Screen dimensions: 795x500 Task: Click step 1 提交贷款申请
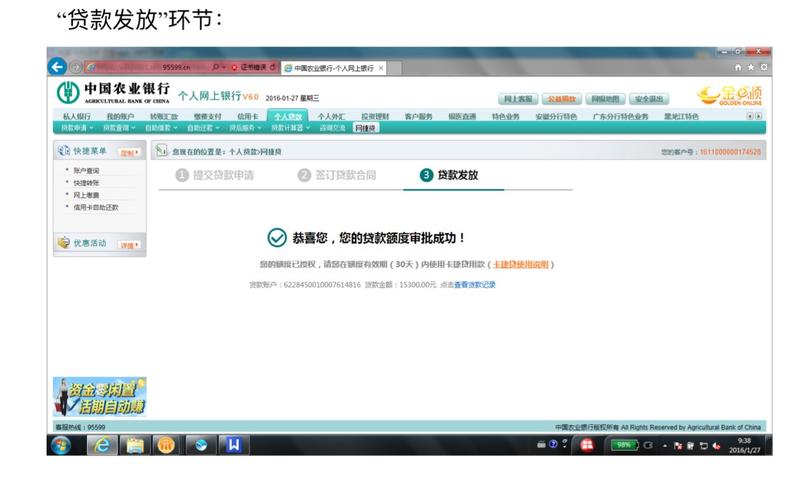tap(214, 175)
